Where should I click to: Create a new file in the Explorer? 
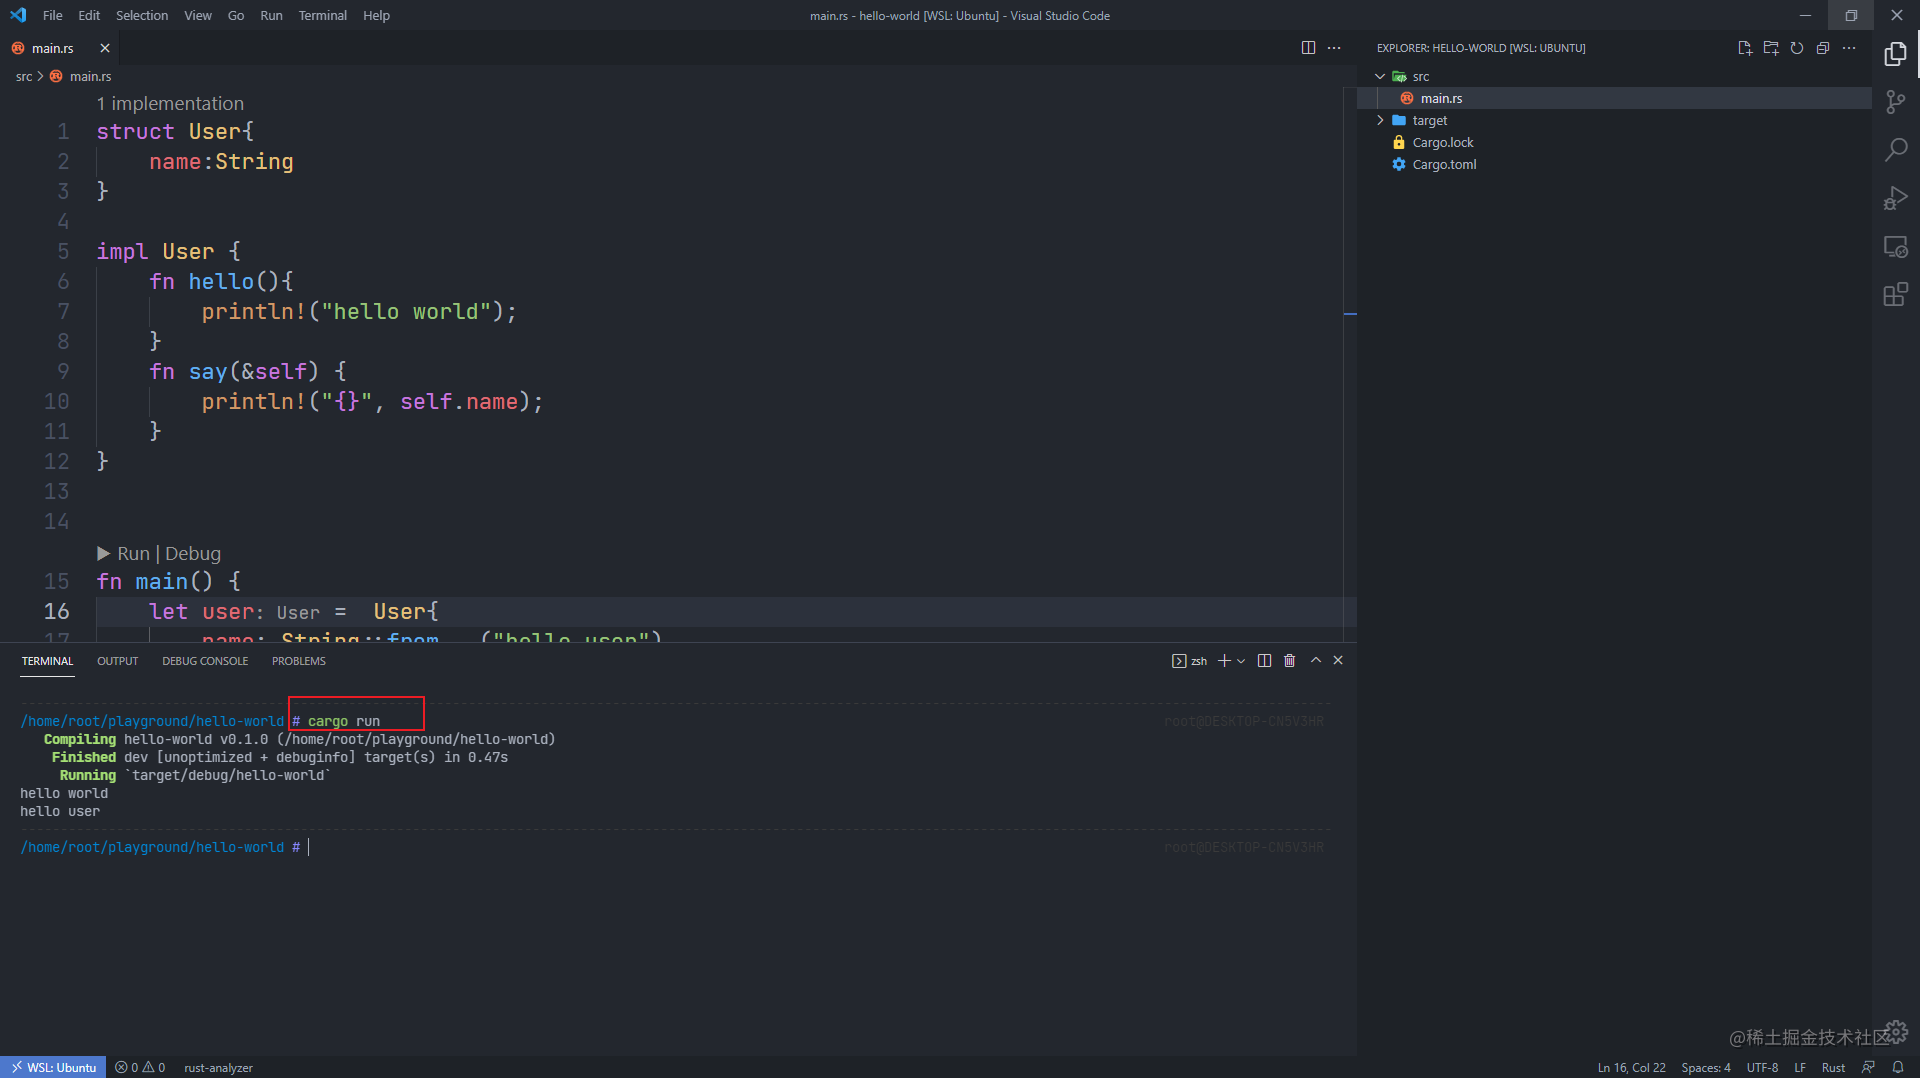click(1746, 47)
